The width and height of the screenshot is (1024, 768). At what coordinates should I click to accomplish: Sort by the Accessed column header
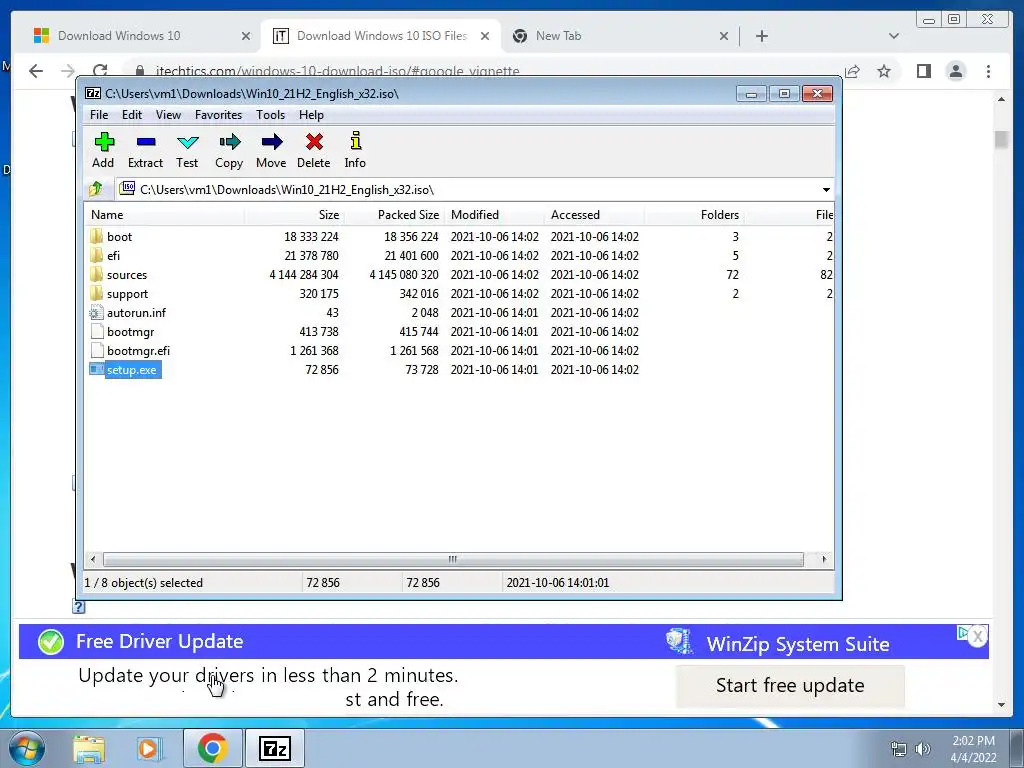coord(594,215)
